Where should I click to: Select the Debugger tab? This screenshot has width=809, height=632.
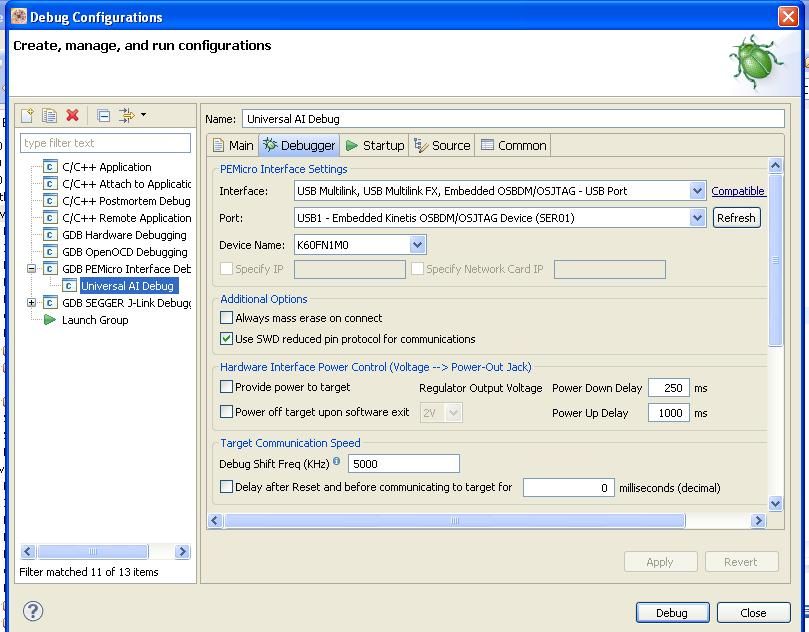point(299,145)
